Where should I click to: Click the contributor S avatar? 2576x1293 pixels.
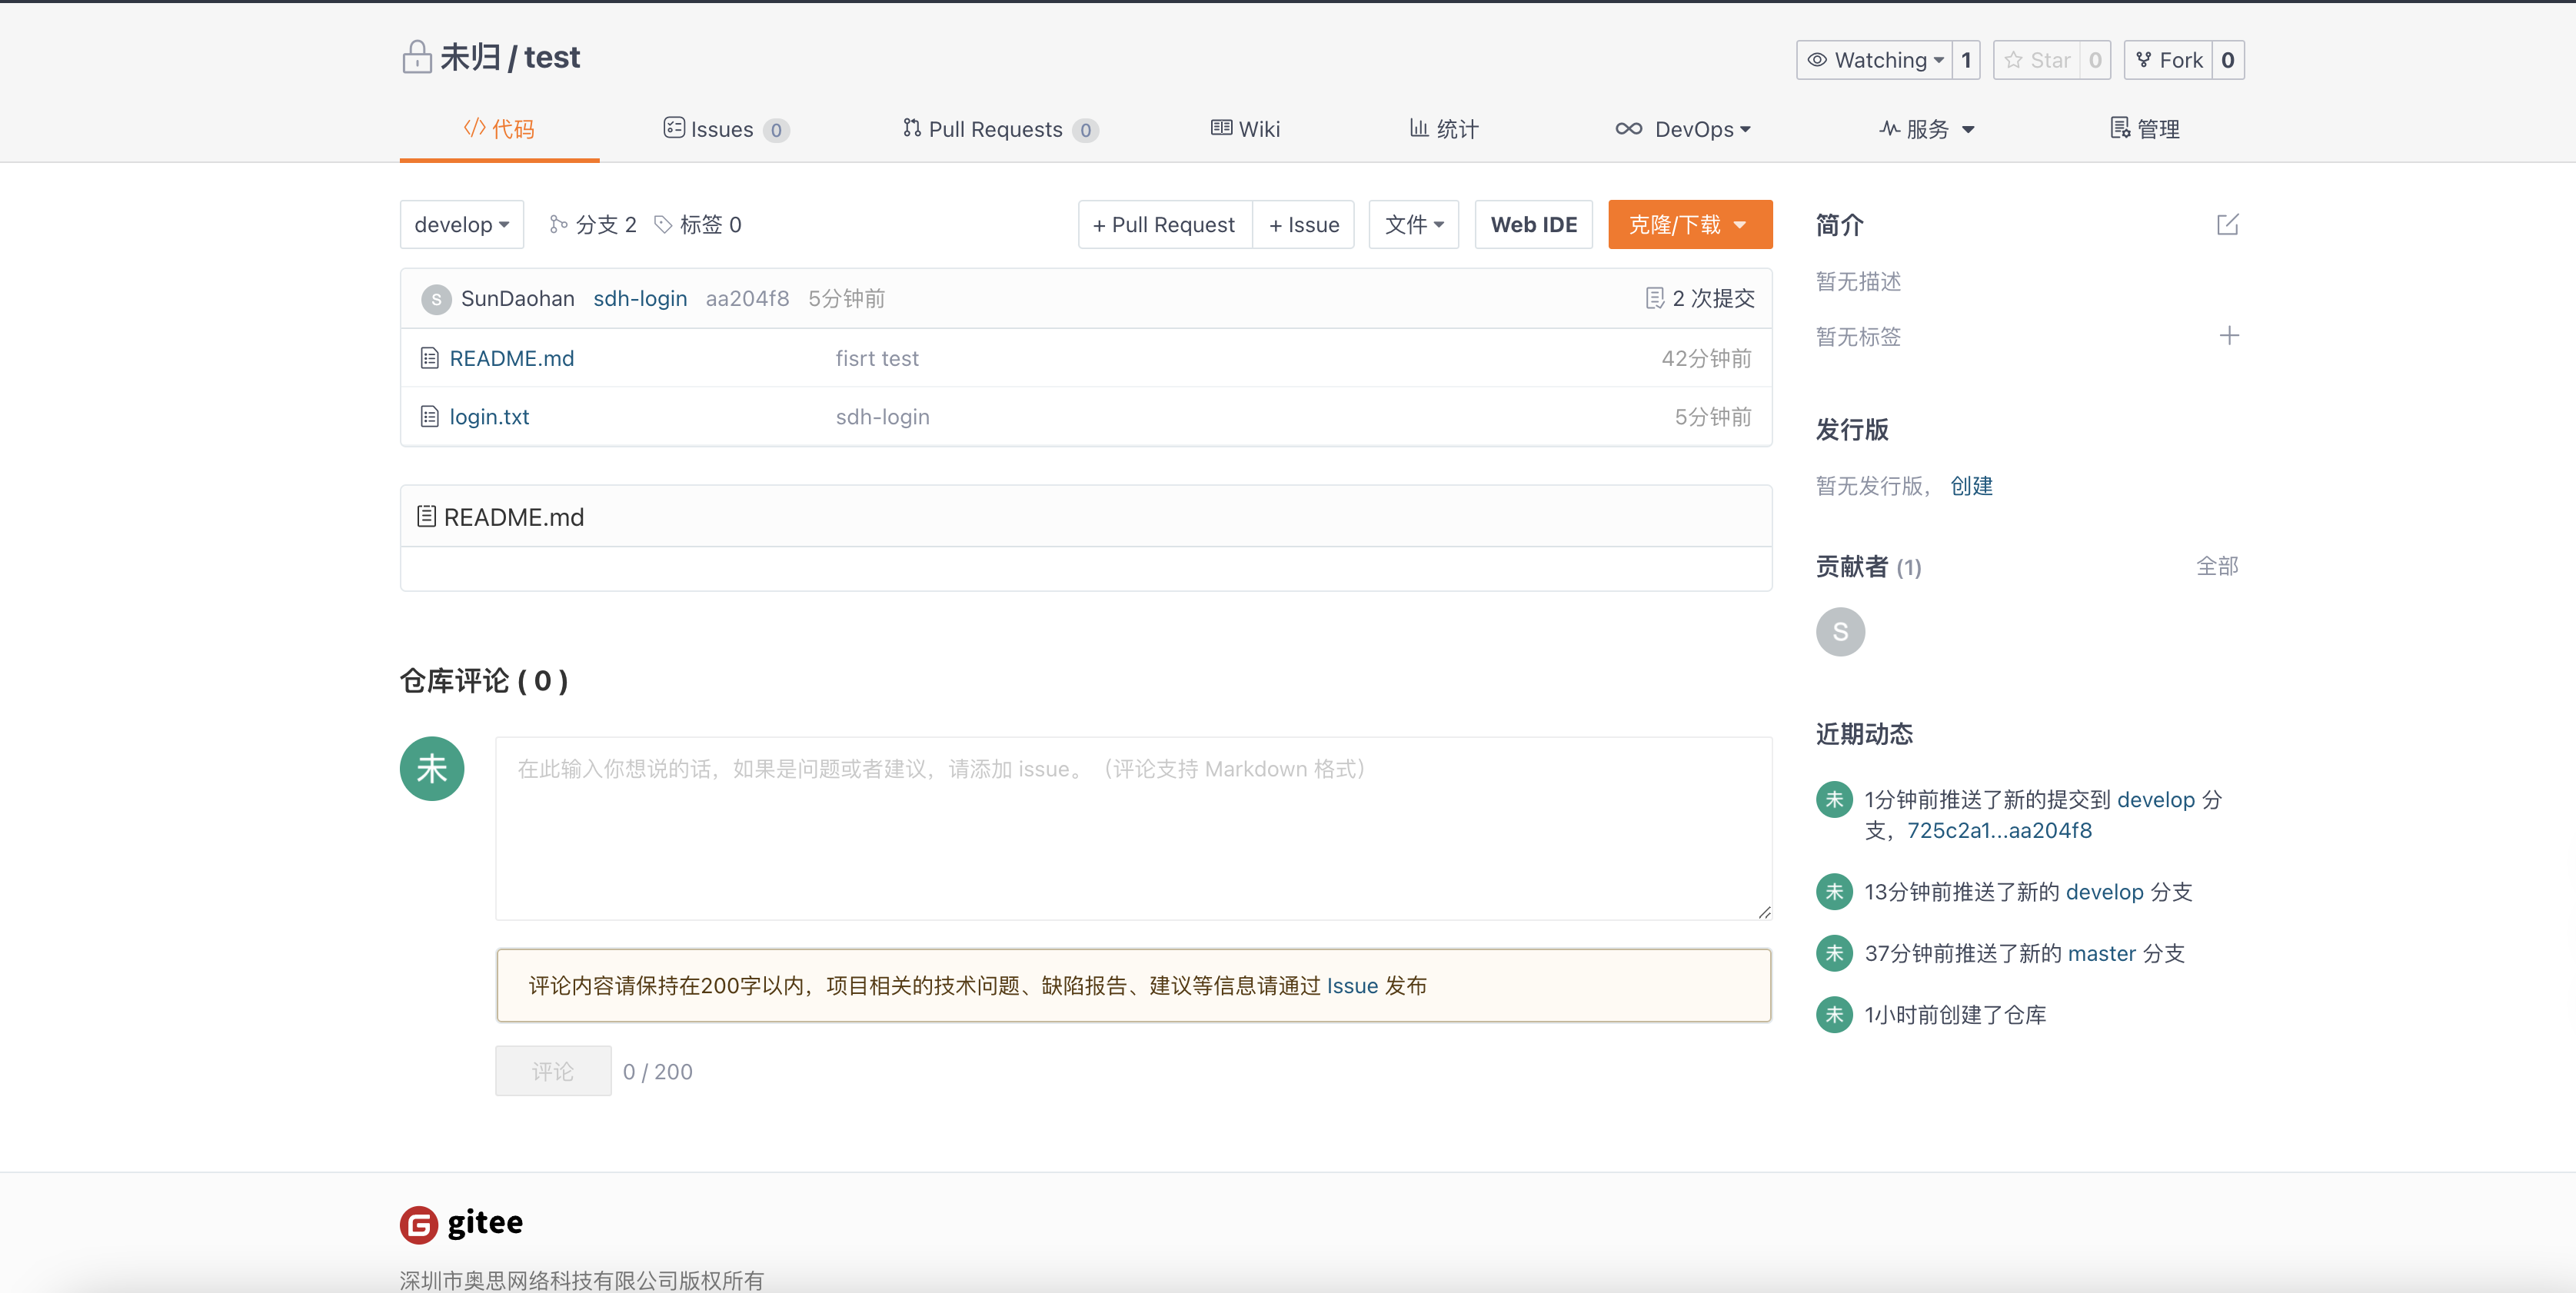tap(1840, 632)
